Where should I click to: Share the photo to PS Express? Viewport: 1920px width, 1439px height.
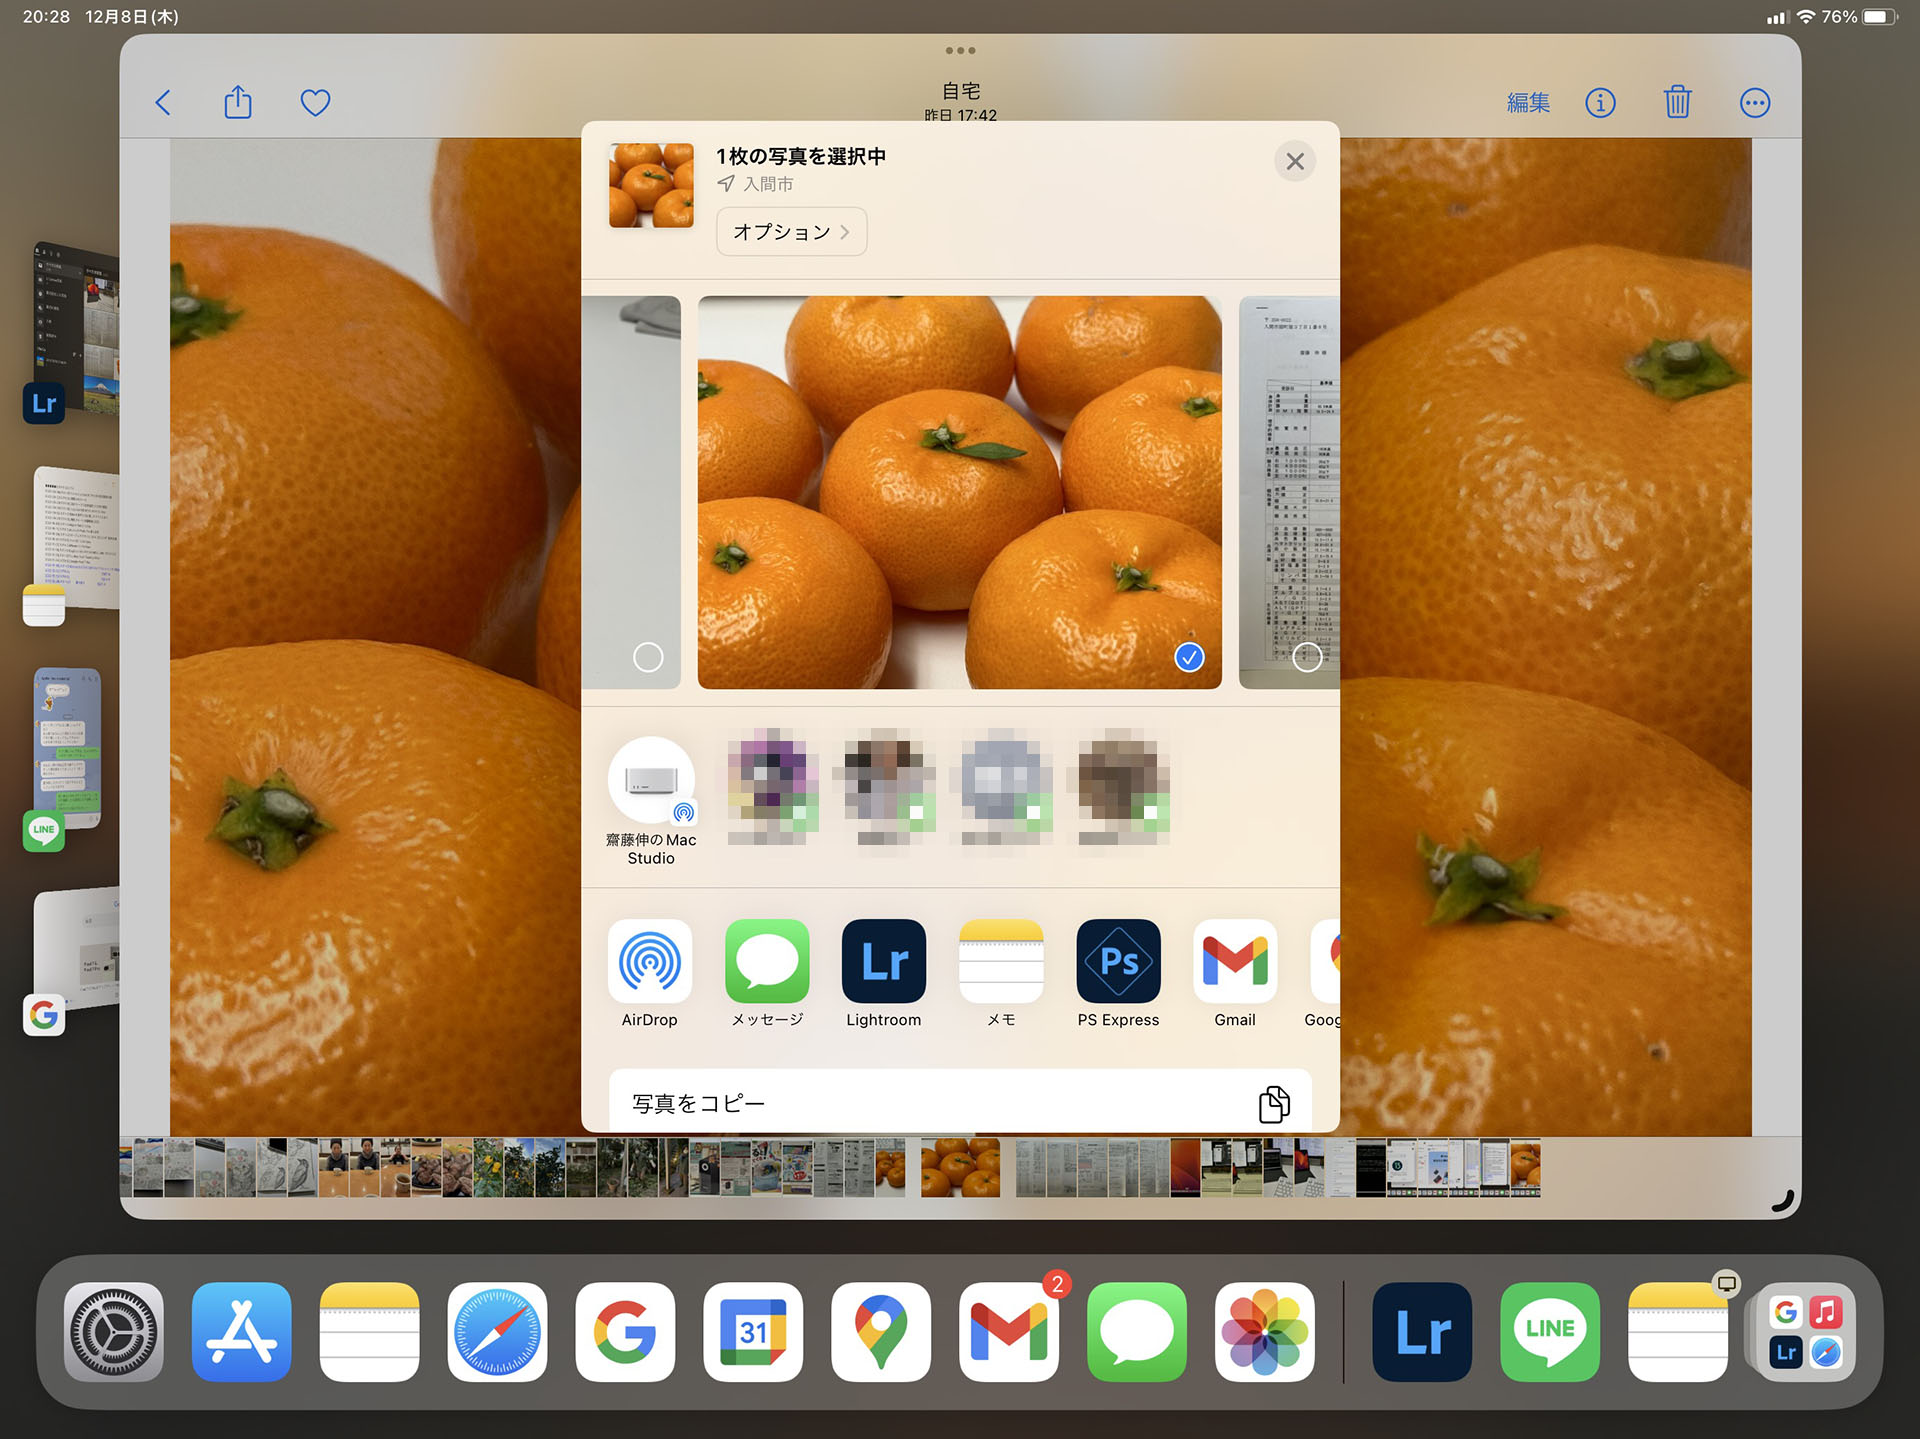[x=1118, y=962]
